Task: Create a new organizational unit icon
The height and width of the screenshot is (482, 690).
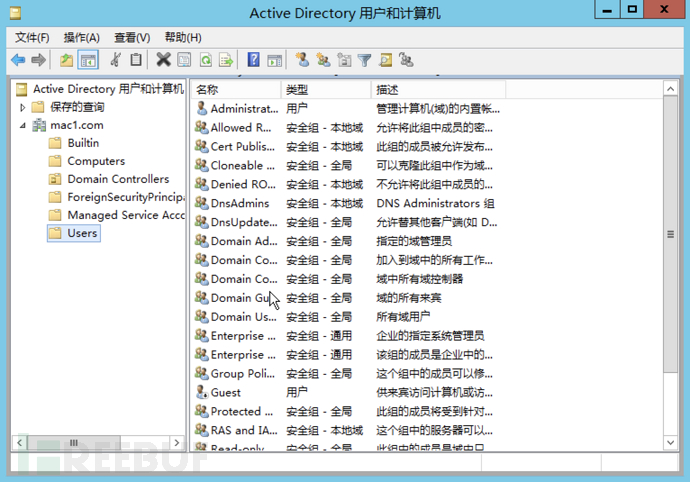Action: [344, 60]
